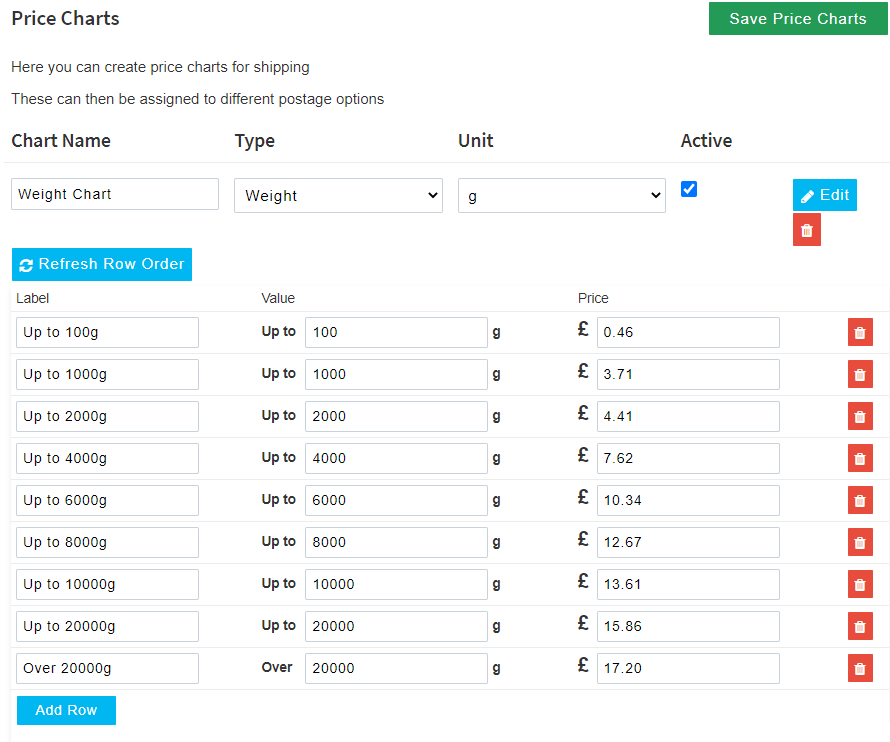The image size is (890, 742).
Task: Remove the 'Up to 20000g' row
Action: point(860,626)
